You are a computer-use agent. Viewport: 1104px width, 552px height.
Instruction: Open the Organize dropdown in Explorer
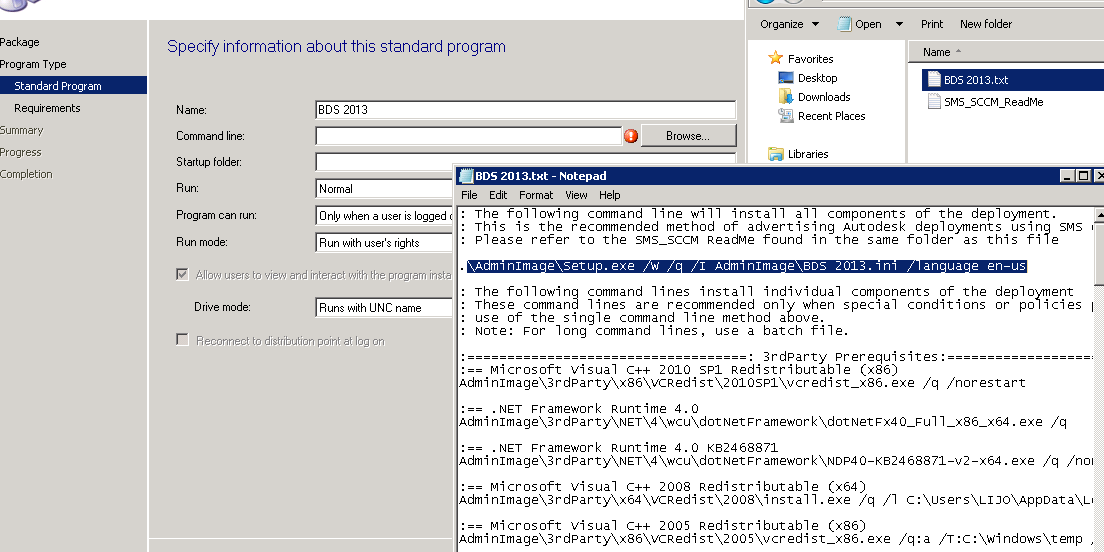[789, 24]
